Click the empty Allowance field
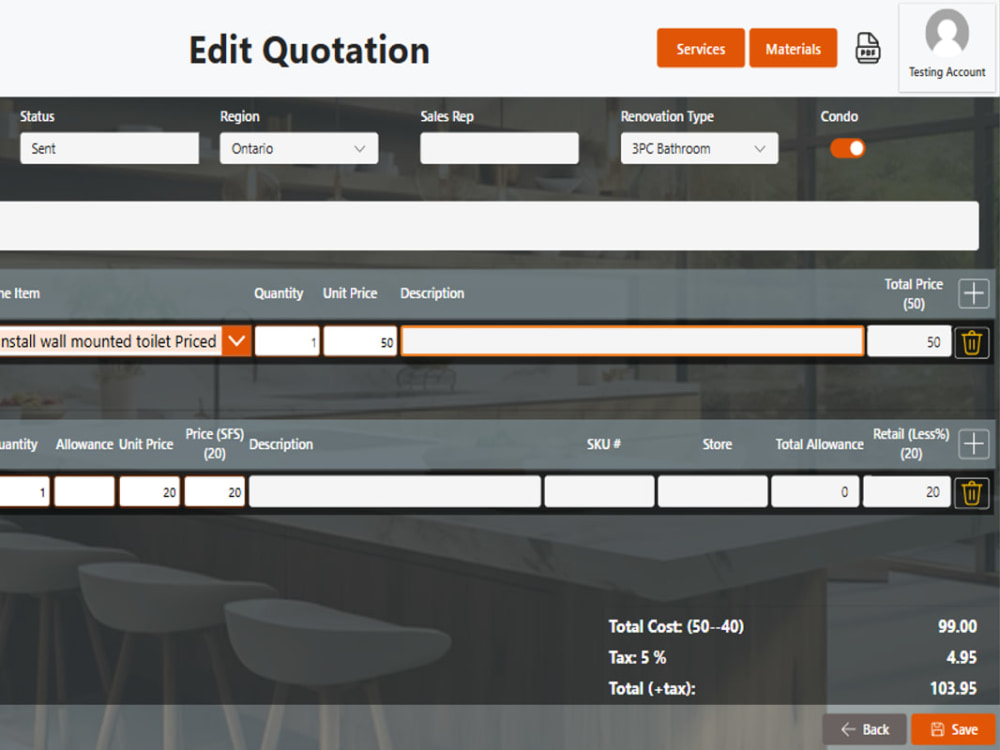Image resolution: width=1000 pixels, height=750 pixels. coord(84,492)
